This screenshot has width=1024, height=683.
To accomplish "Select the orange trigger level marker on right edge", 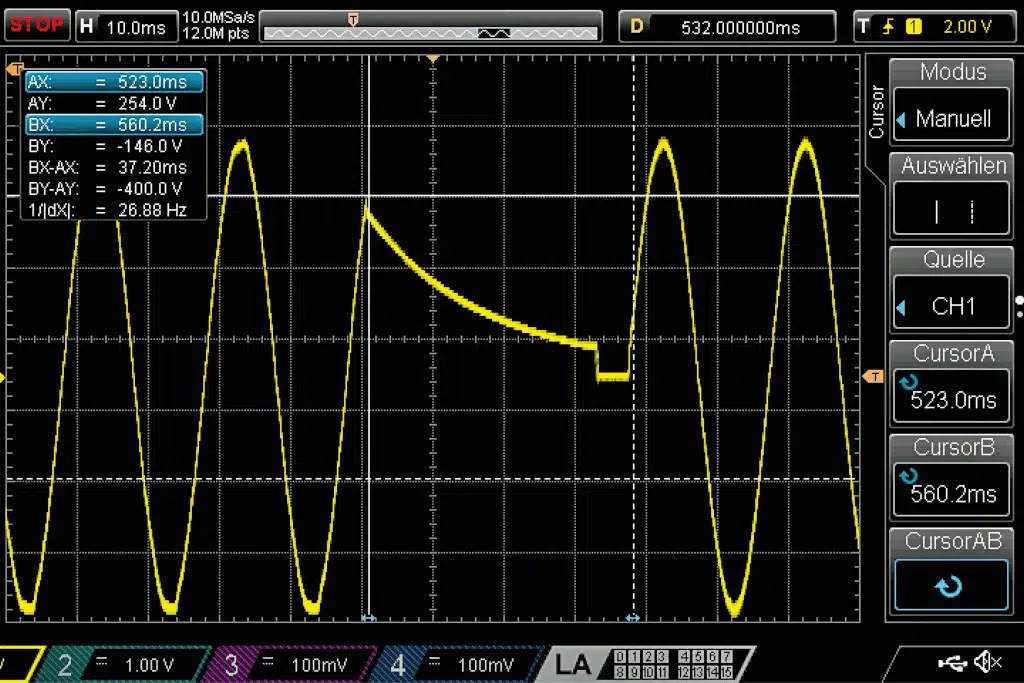I will click(x=873, y=376).
